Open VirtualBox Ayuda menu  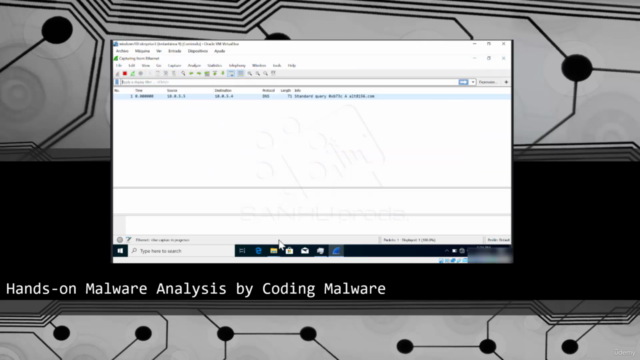click(x=220, y=51)
